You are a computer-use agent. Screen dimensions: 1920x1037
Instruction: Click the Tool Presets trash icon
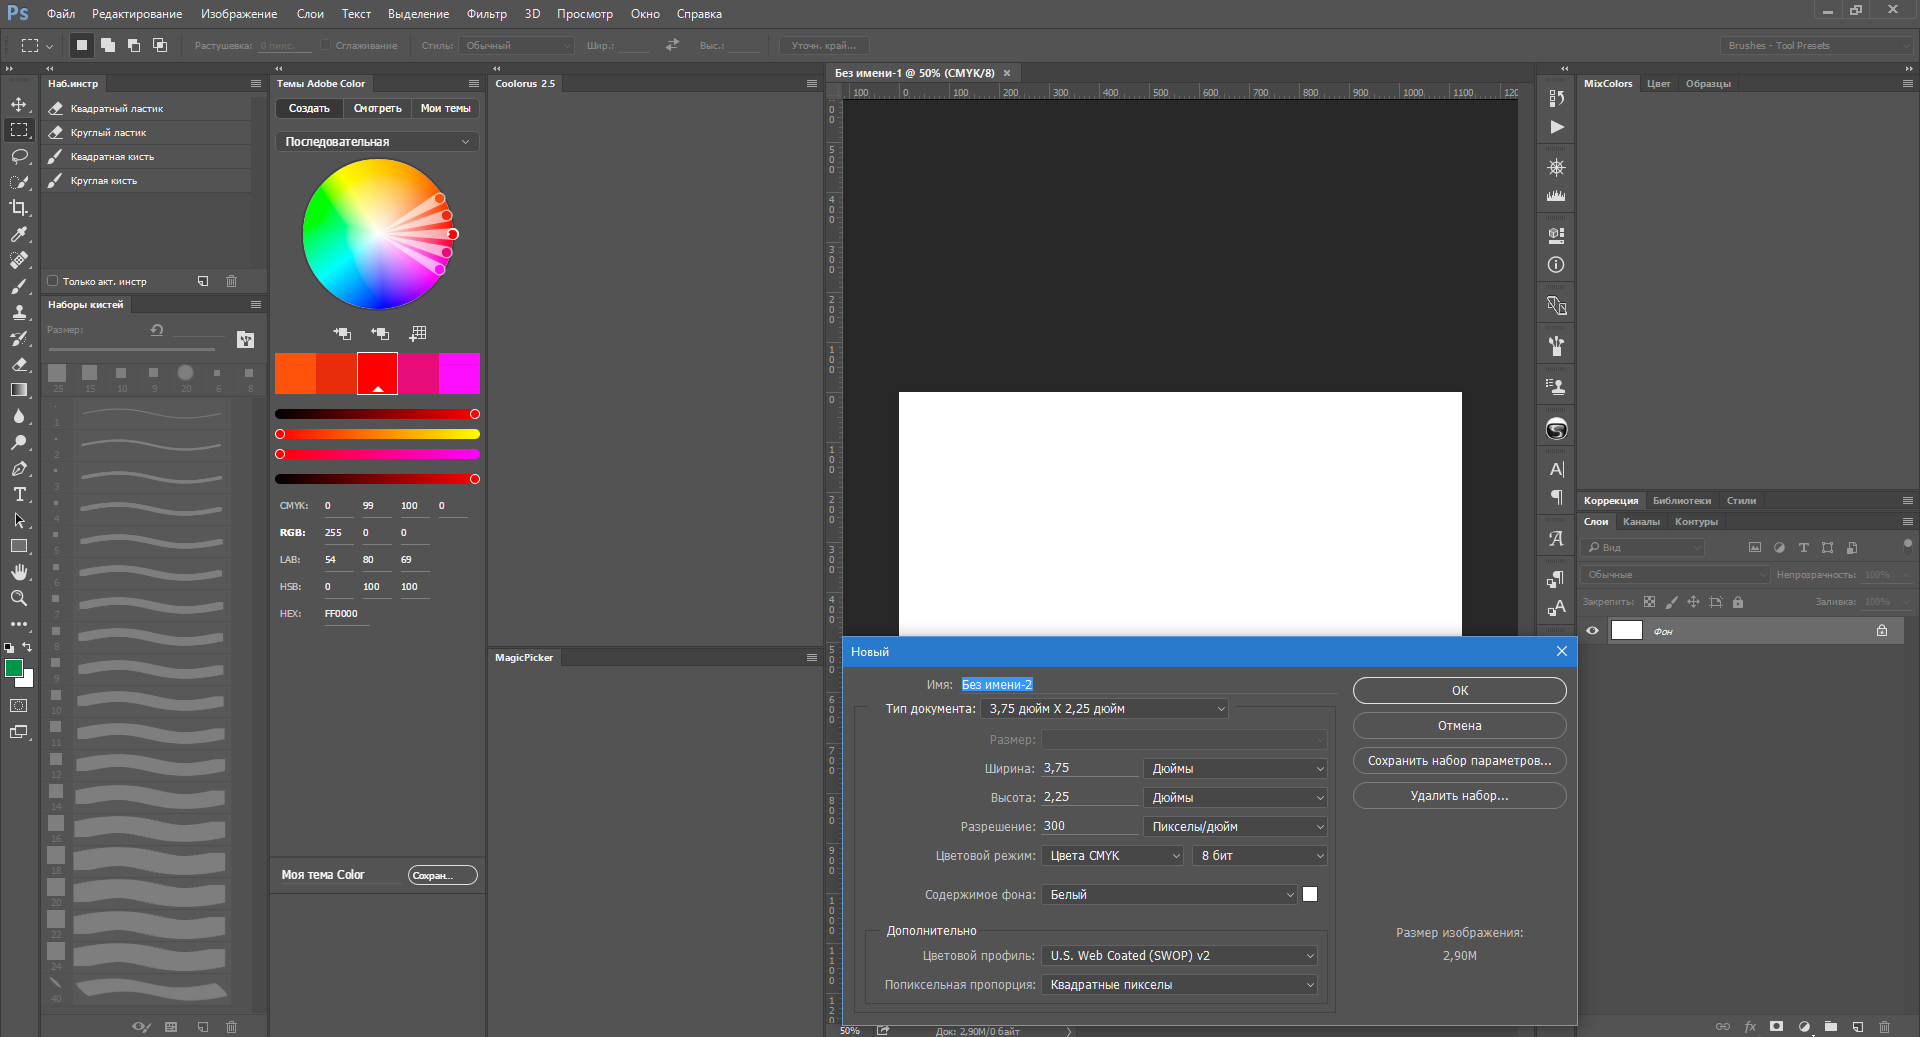[231, 282]
